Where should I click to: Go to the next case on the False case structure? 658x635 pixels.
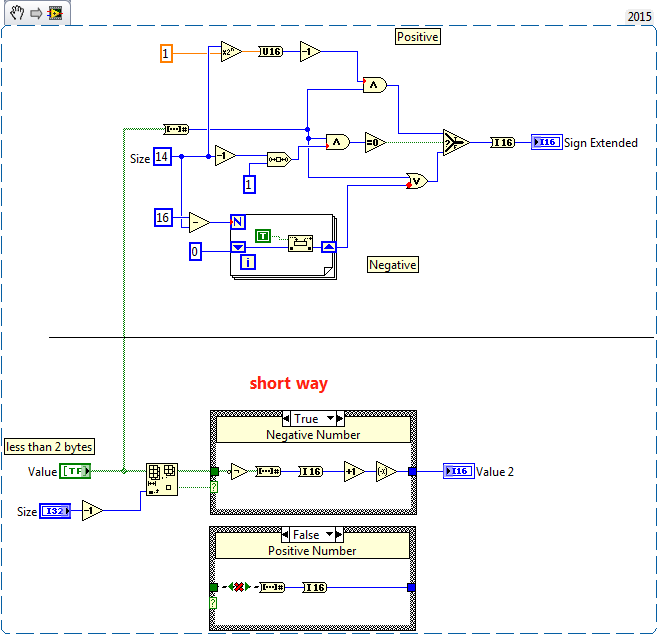pyautogui.click(x=339, y=535)
